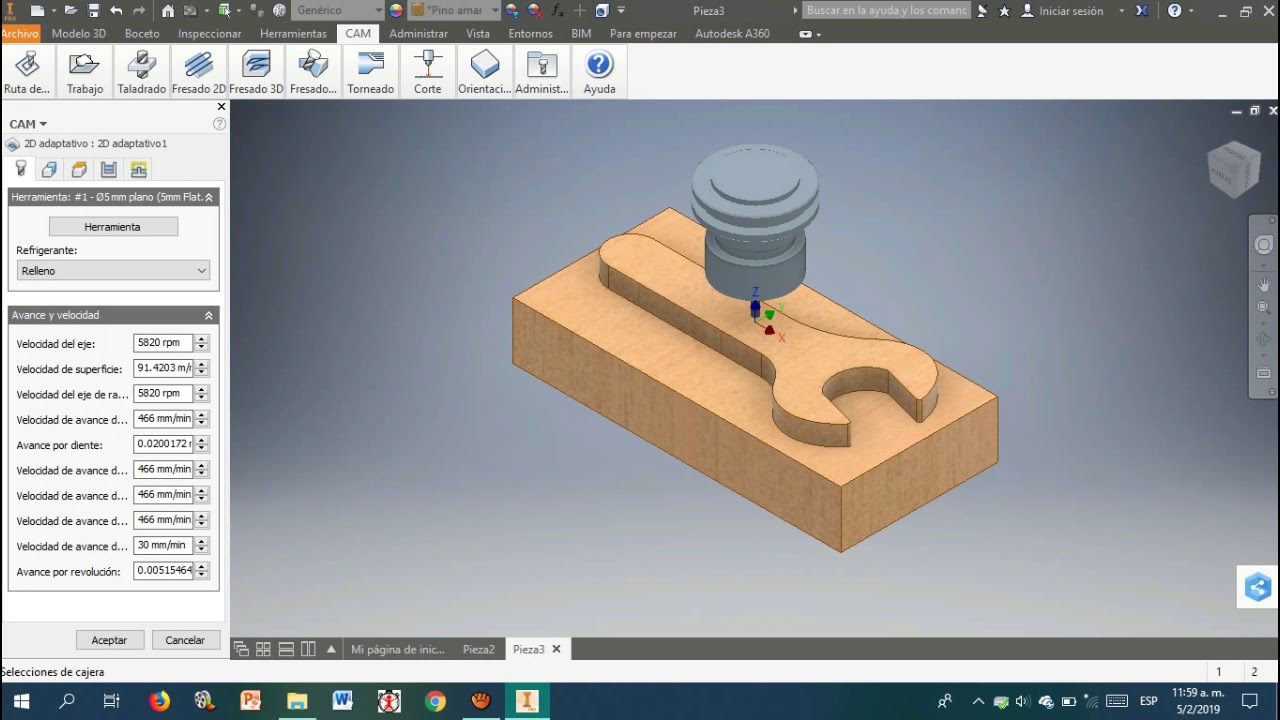Select the Fresado 3D milling tool

(x=256, y=72)
